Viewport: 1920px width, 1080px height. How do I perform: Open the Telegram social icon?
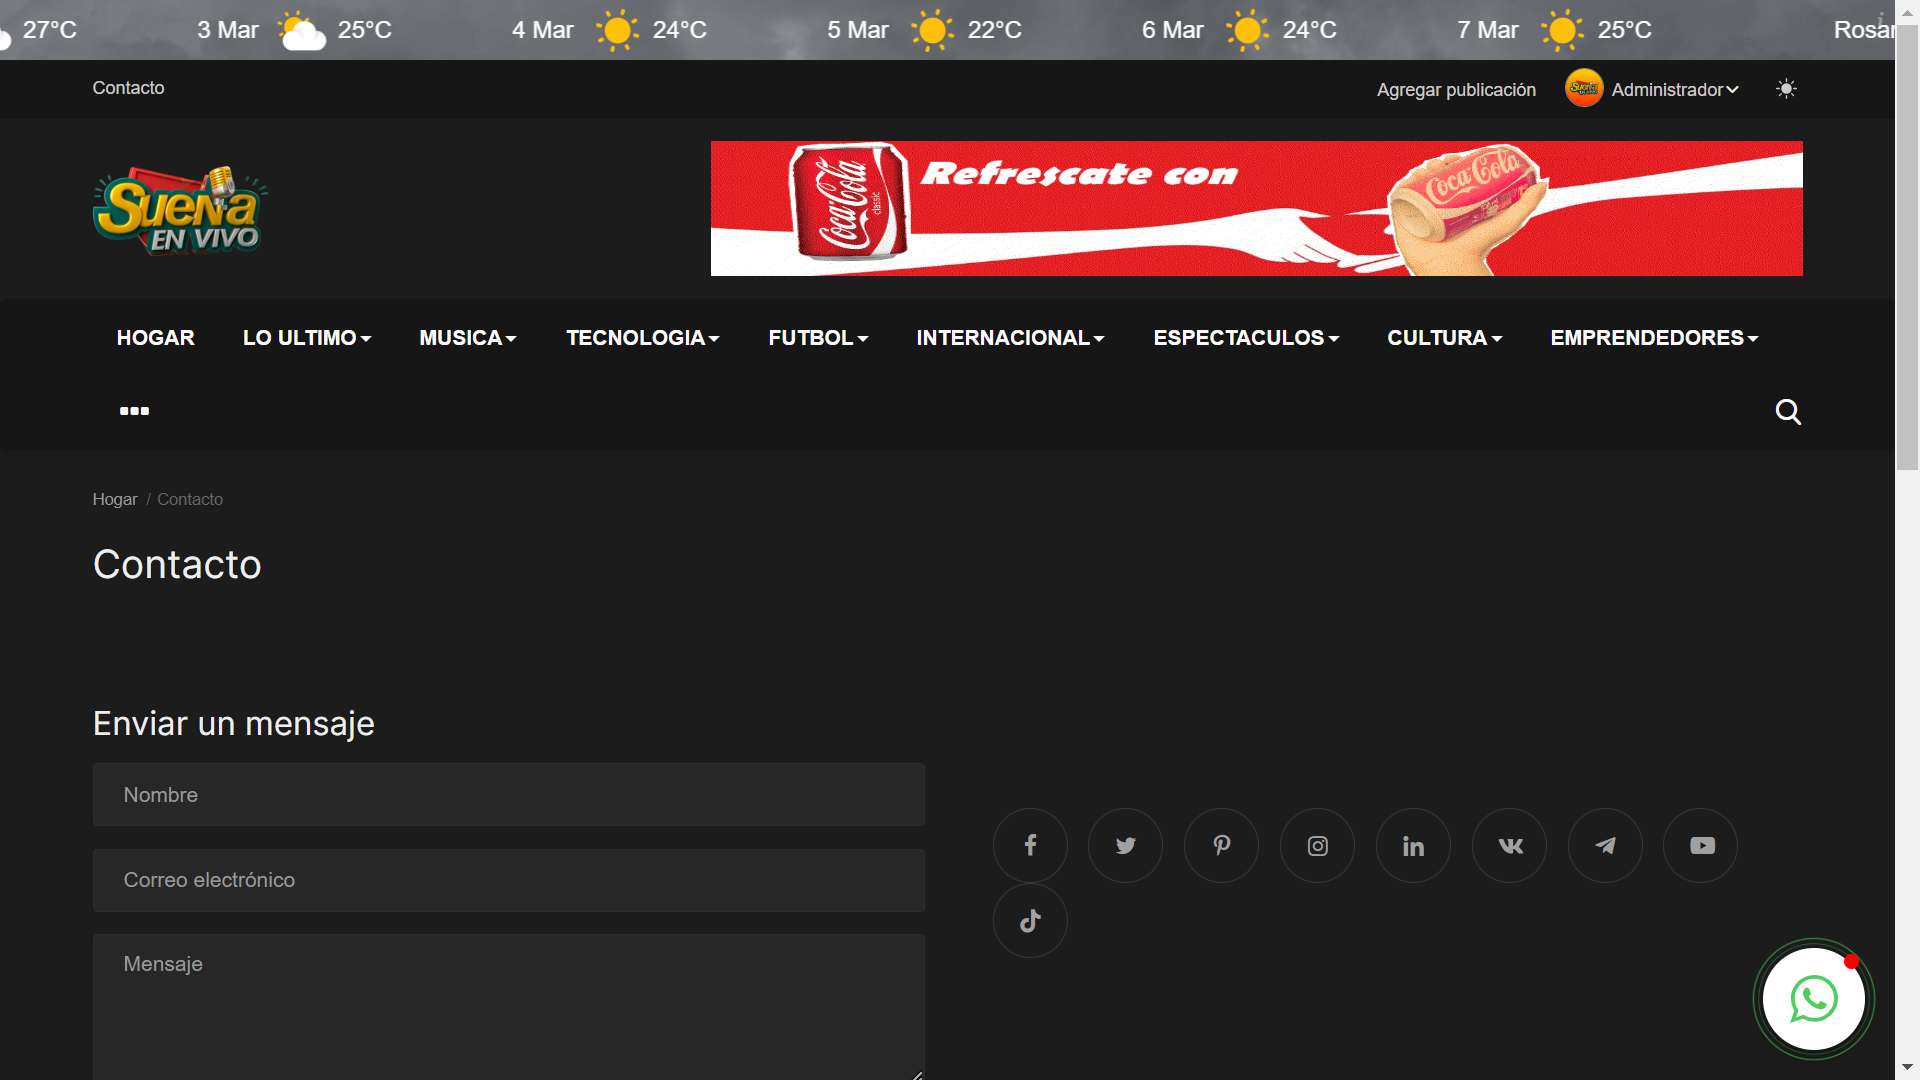coord(1605,846)
